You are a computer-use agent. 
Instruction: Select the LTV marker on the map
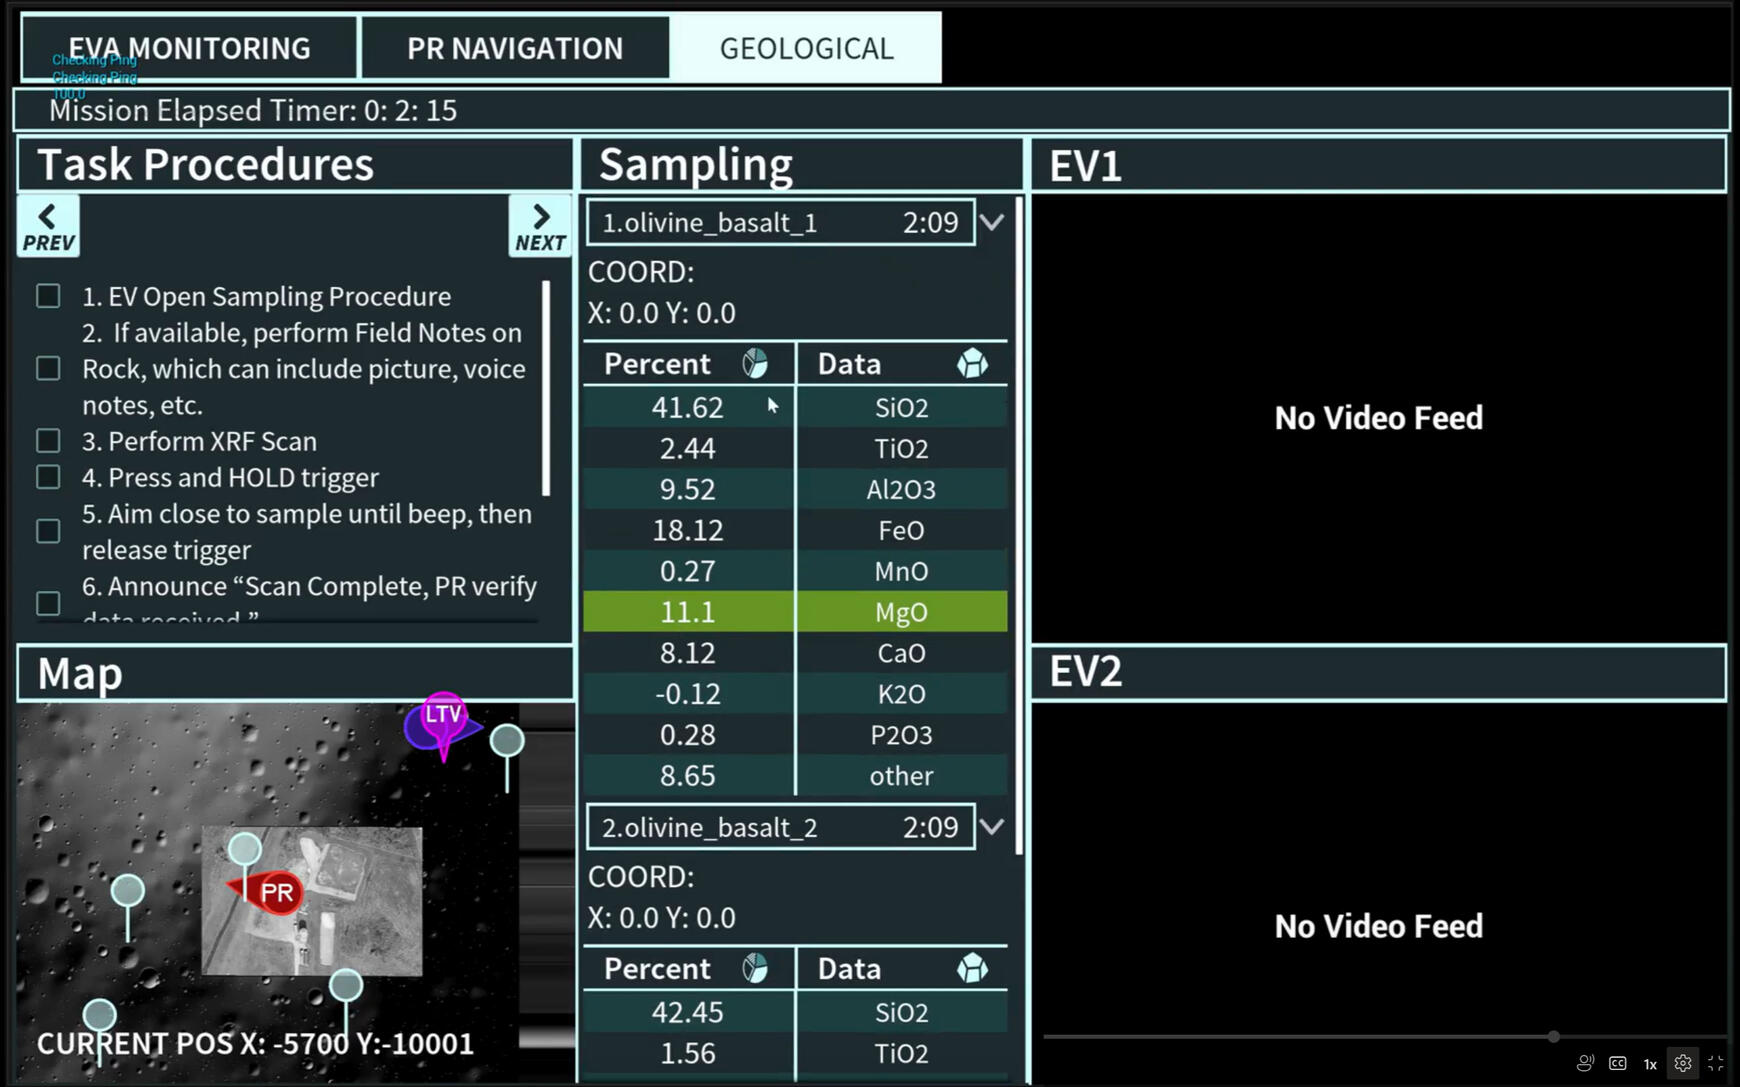click(442, 716)
